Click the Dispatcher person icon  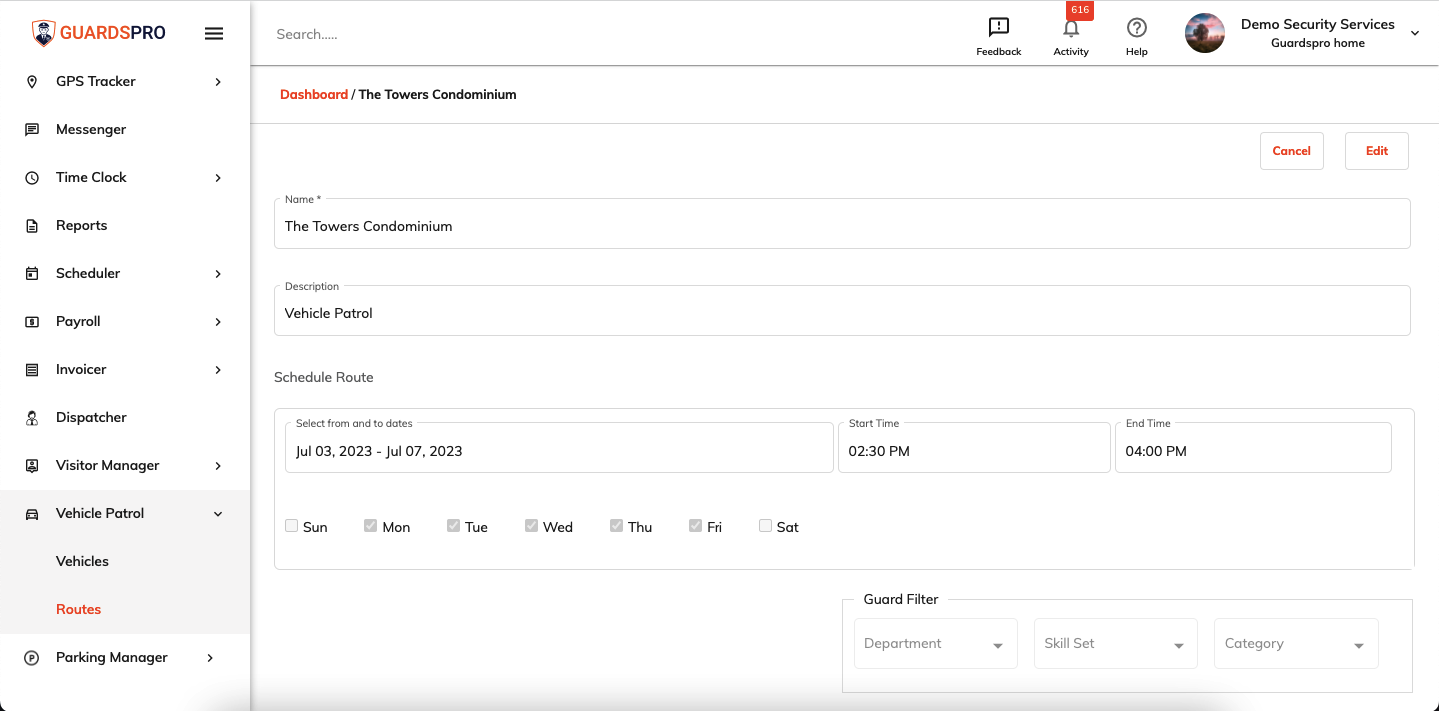click(32, 417)
